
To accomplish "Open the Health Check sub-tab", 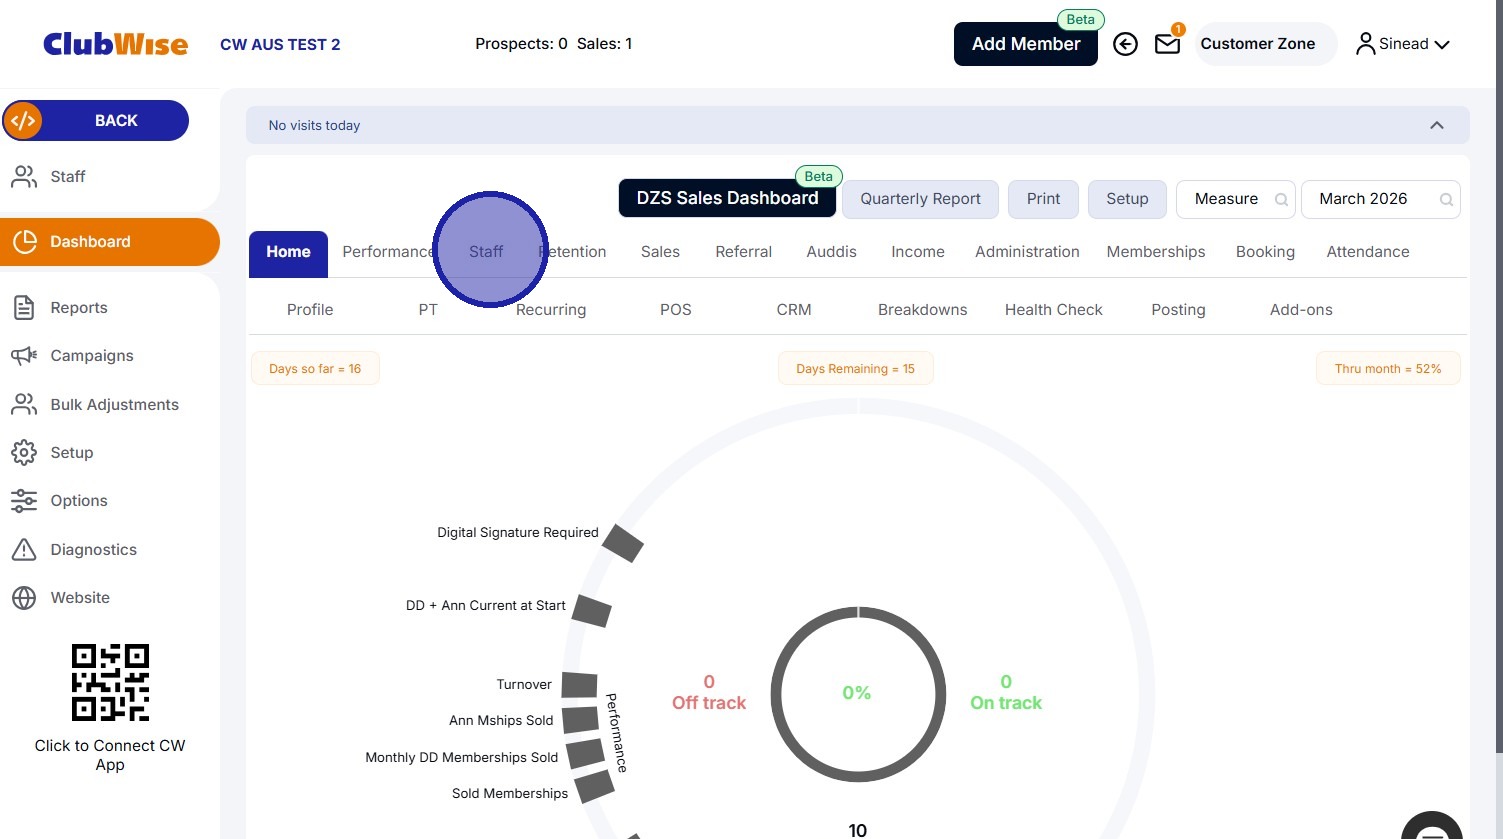I will click(x=1054, y=310).
